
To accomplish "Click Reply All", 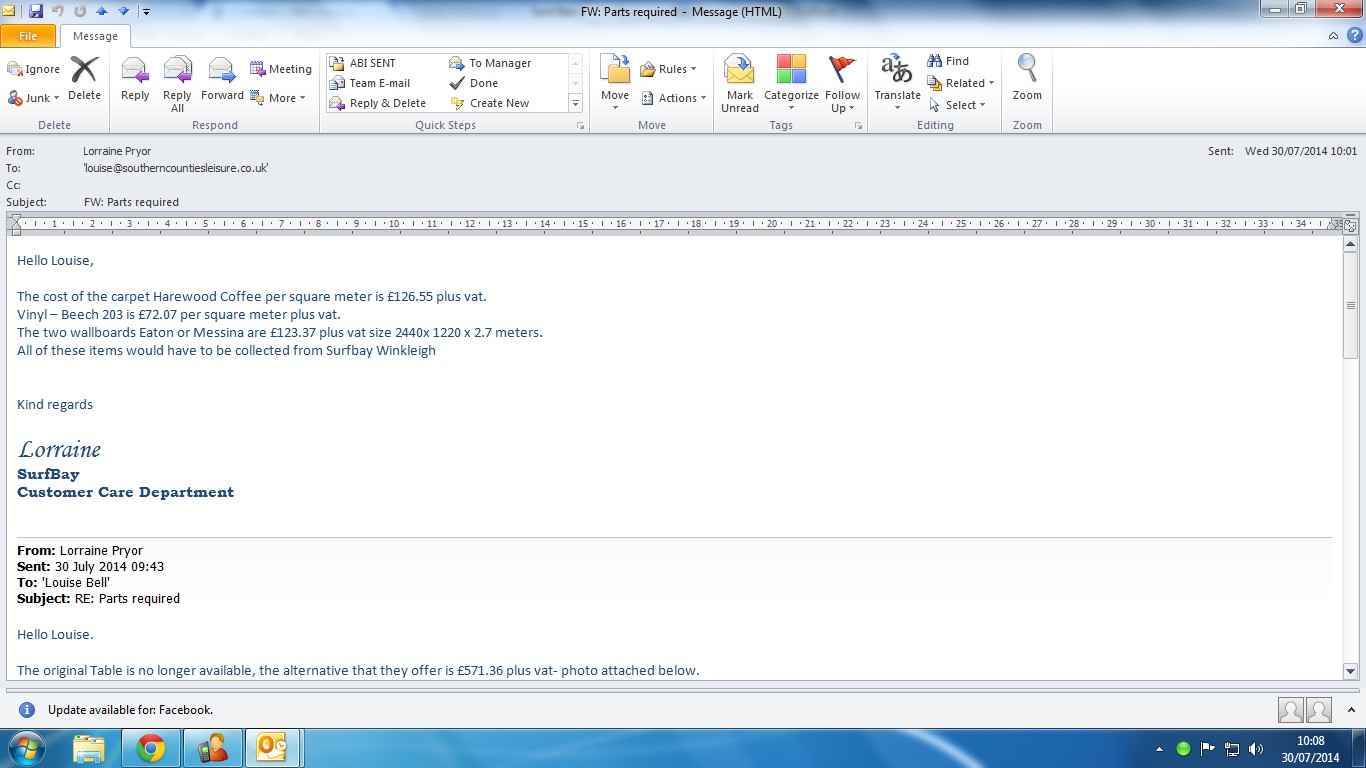I will click(177, 84).
